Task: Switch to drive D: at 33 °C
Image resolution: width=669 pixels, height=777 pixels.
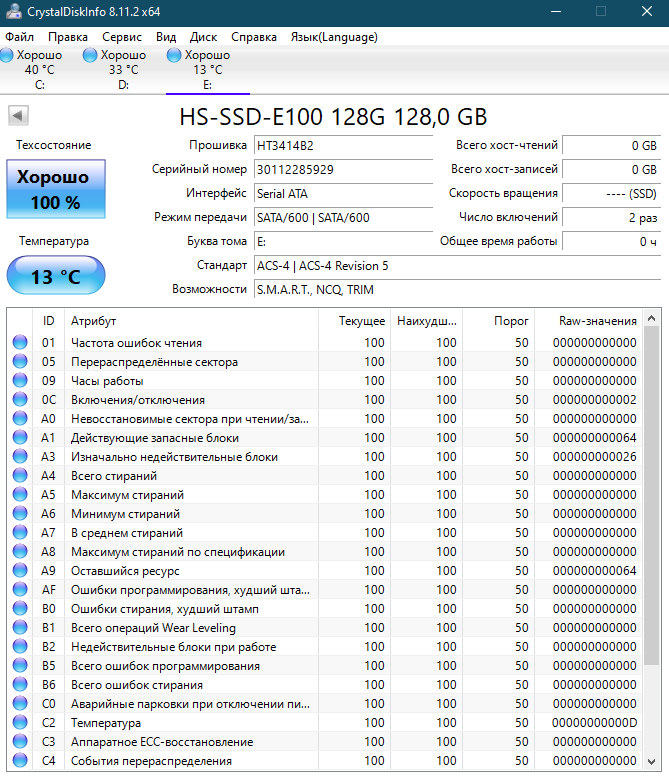Action: tap(123, 69)
